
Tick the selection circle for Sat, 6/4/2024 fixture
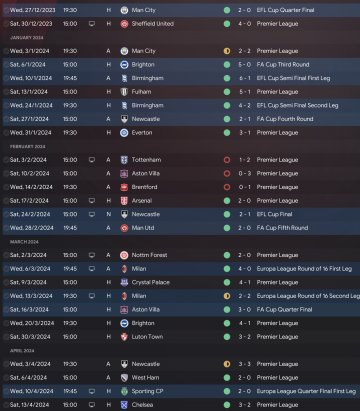pyautogui.click(x=6, y=378)
